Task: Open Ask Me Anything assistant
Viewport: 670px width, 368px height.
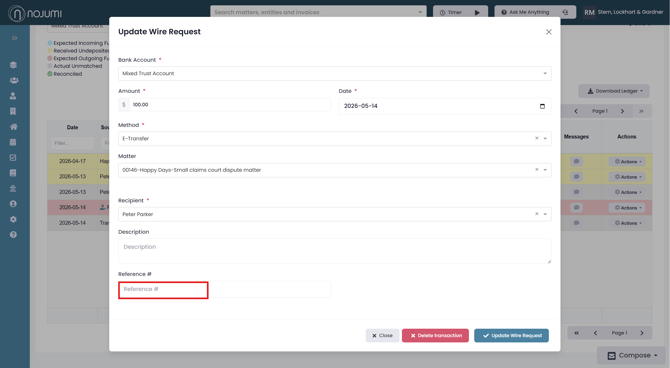Action: pos(535,12)
